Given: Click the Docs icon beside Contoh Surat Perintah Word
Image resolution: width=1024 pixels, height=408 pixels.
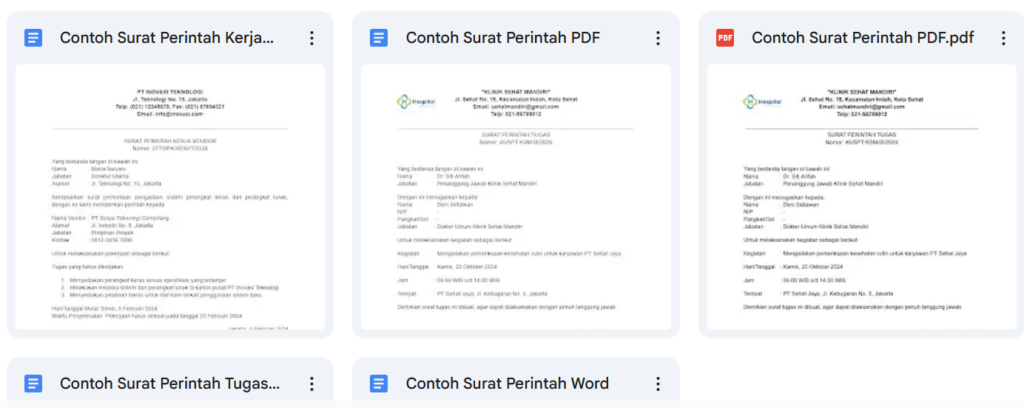Looking at the screenshot, I should click(x=379, y=384).
